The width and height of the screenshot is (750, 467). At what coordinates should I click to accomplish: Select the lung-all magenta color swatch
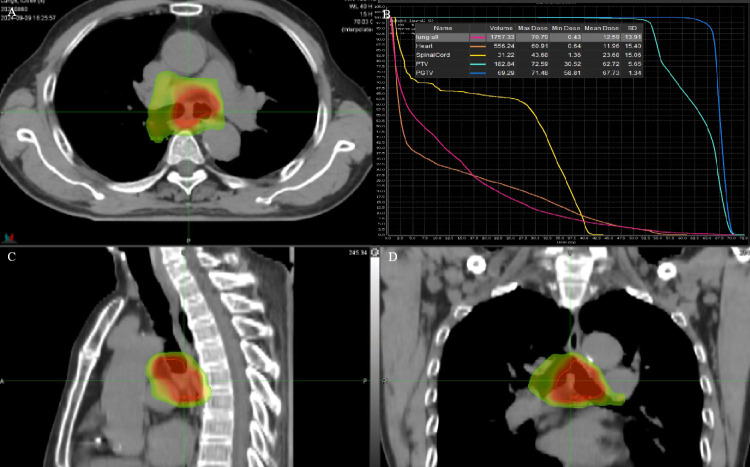[x=477, y=37]
